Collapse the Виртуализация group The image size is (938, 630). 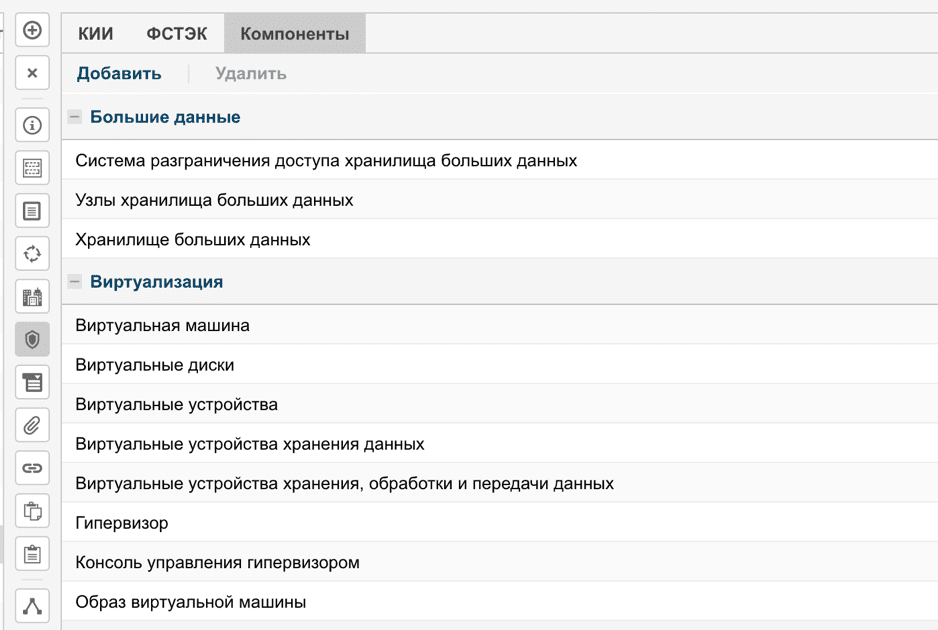pyautogui.click(x=75, y=282)
